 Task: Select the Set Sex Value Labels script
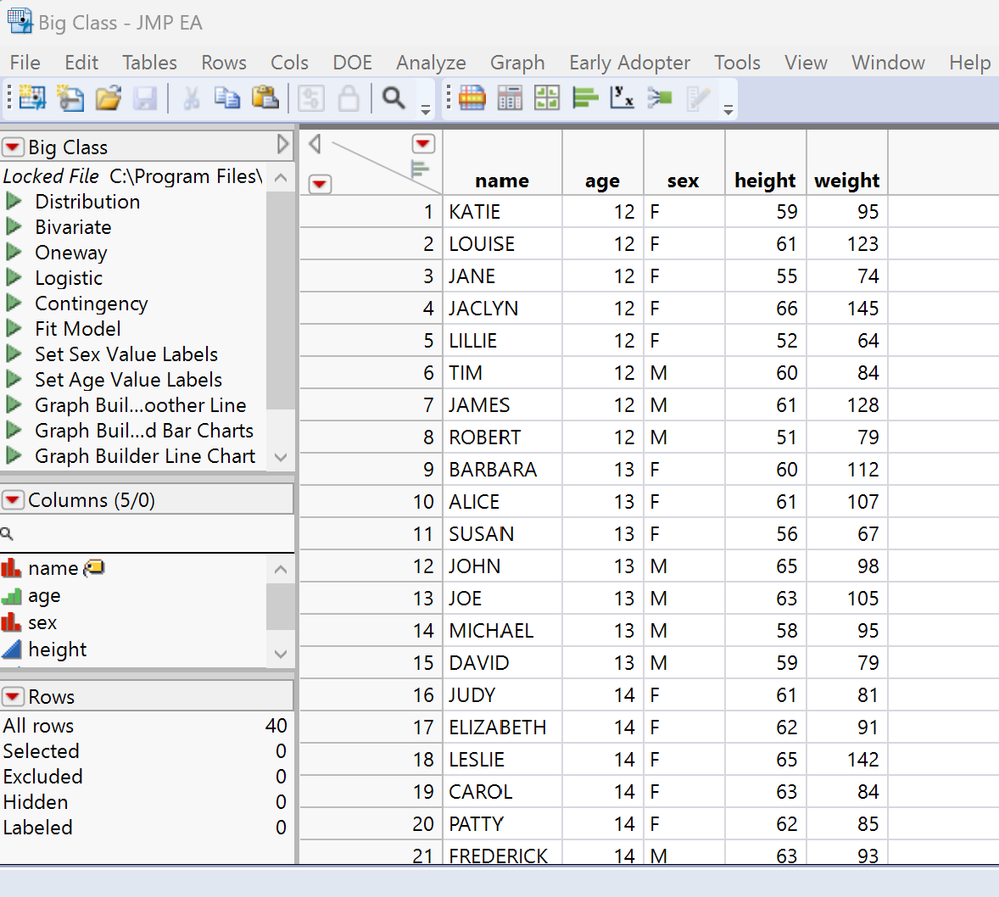[x=126, y=354]
